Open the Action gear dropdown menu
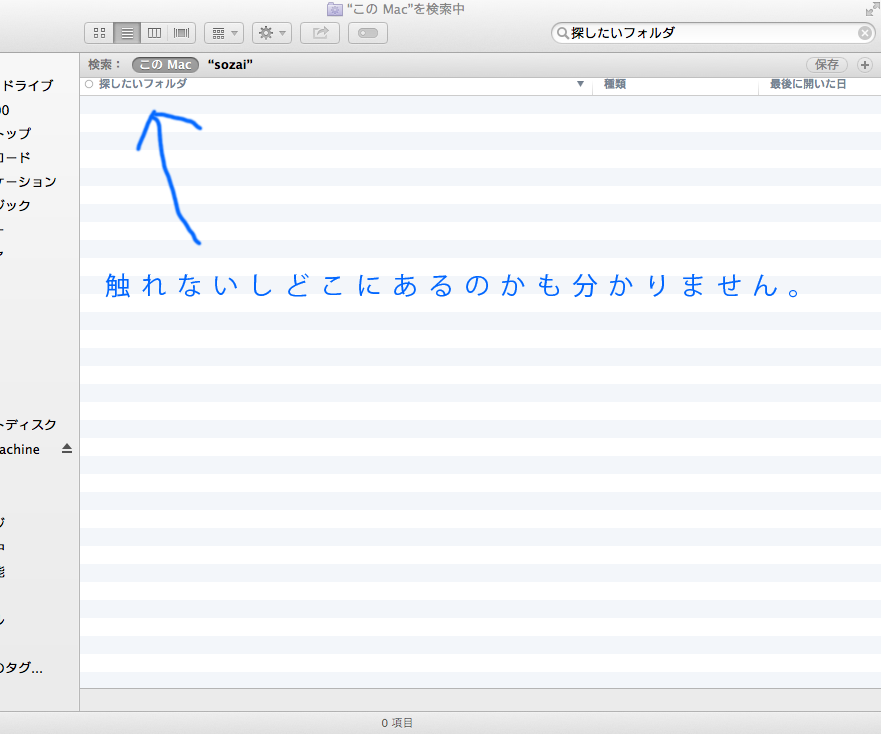The image size is (881, 734). [271, 33]
